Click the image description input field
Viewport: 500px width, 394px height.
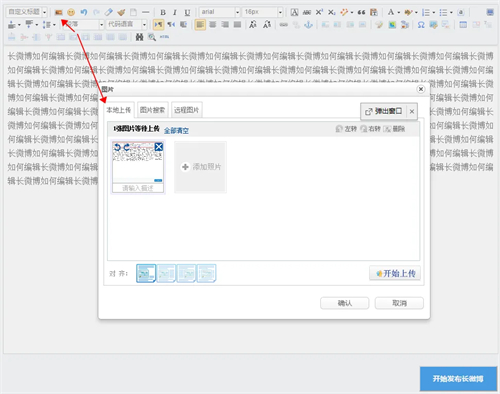point(138,188)
